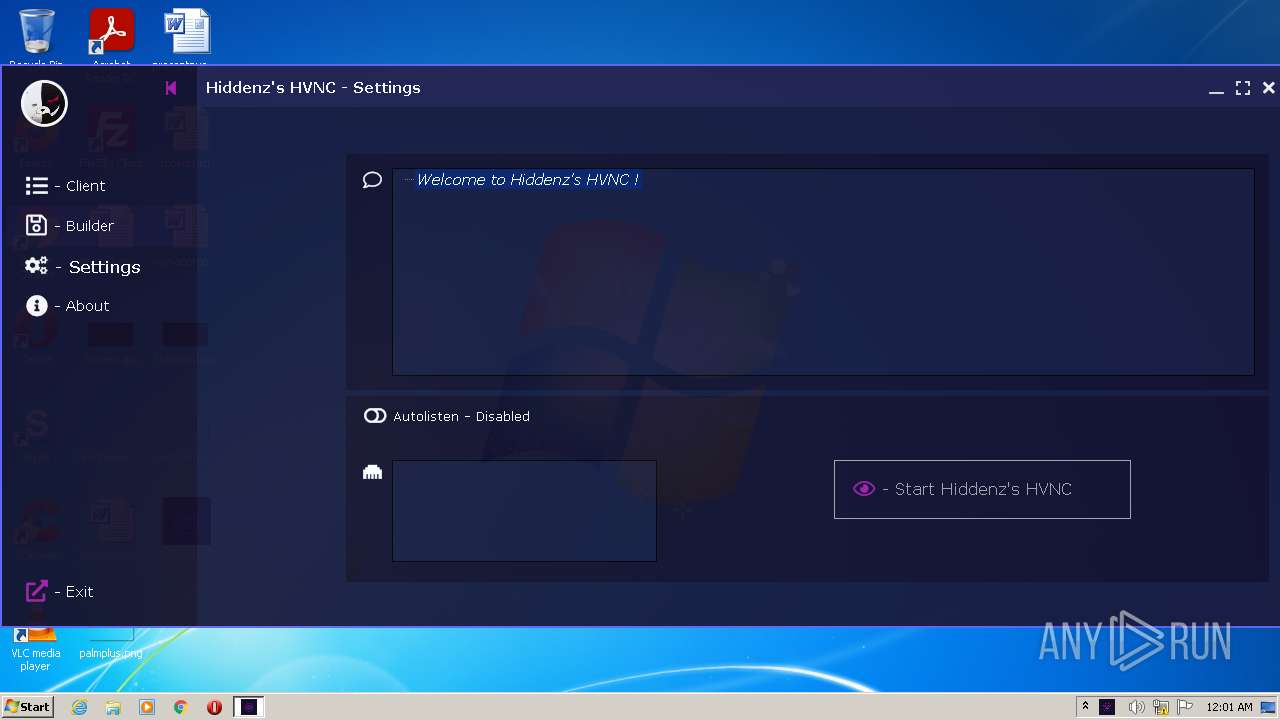Click the network tray icon
The image size is (1280, 720).
coord(1161,707)
